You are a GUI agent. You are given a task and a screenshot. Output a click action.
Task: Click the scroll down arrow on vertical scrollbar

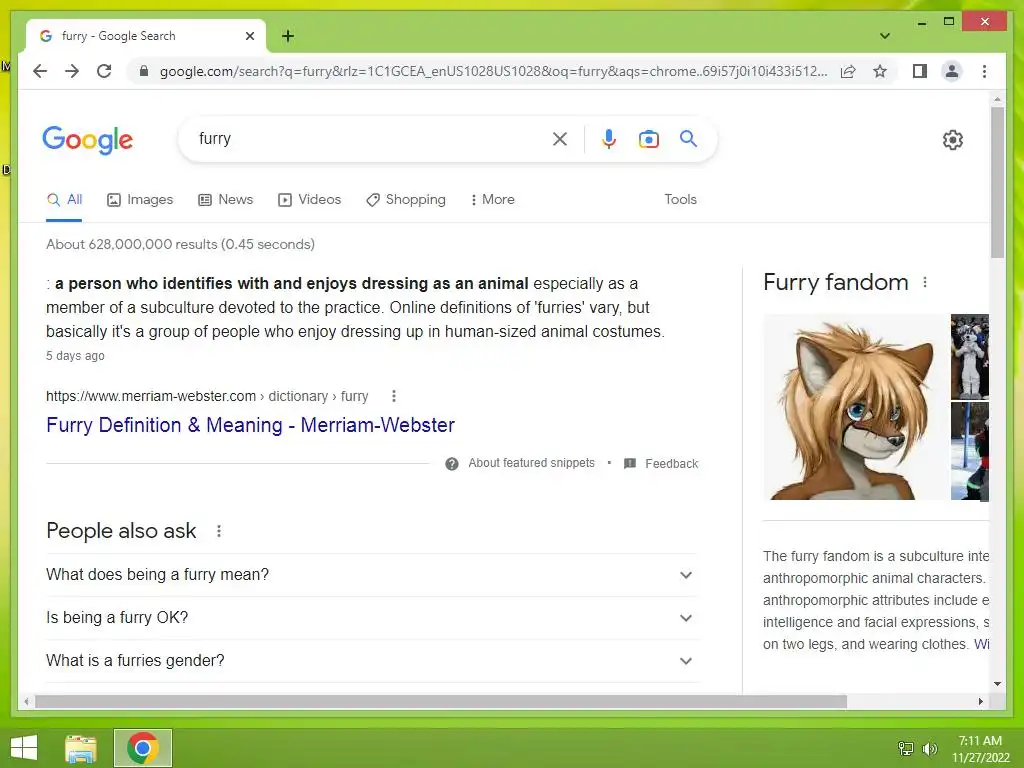pos(997,684)
